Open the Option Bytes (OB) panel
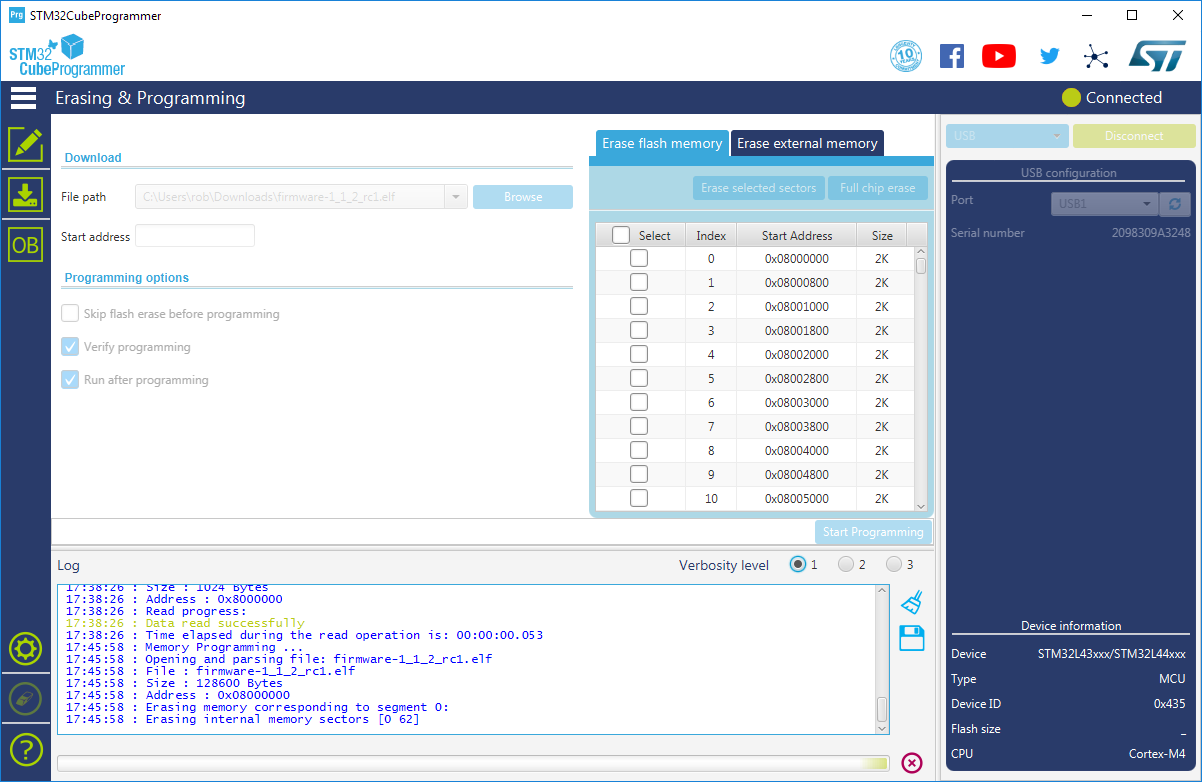This screenshot has width=1202, height=782. 26,245
